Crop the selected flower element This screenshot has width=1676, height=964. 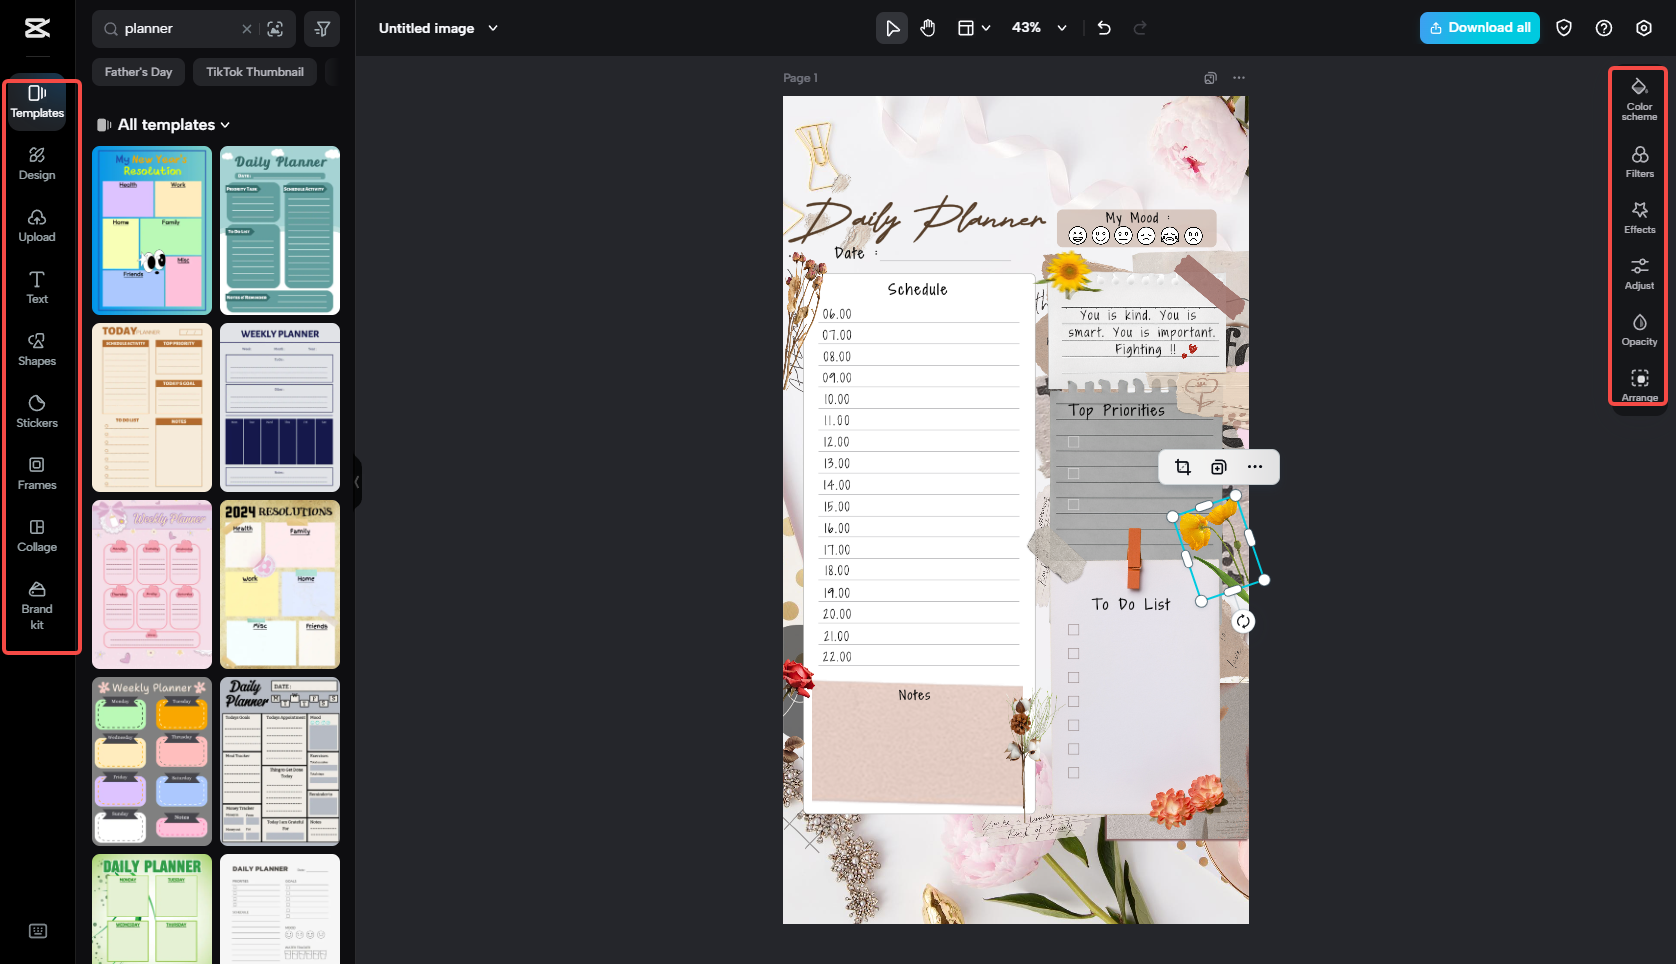(1182, 467)
